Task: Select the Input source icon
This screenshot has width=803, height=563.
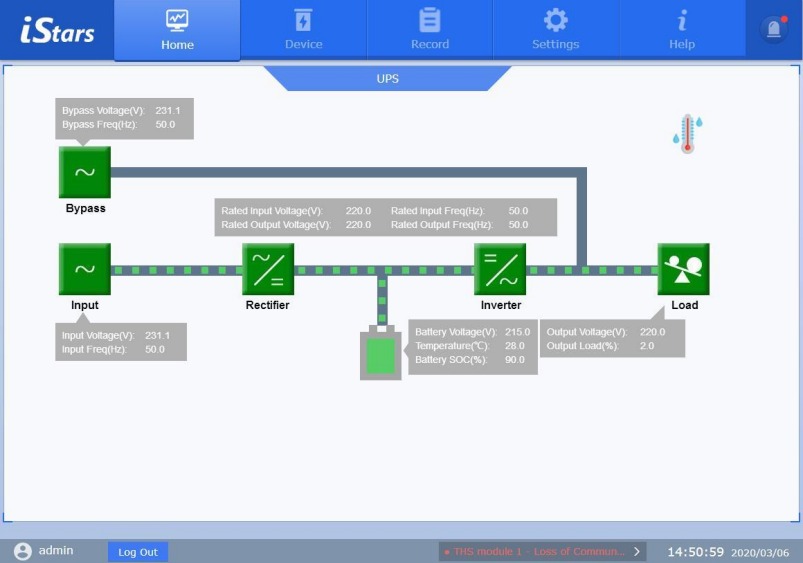Action: 85,269
